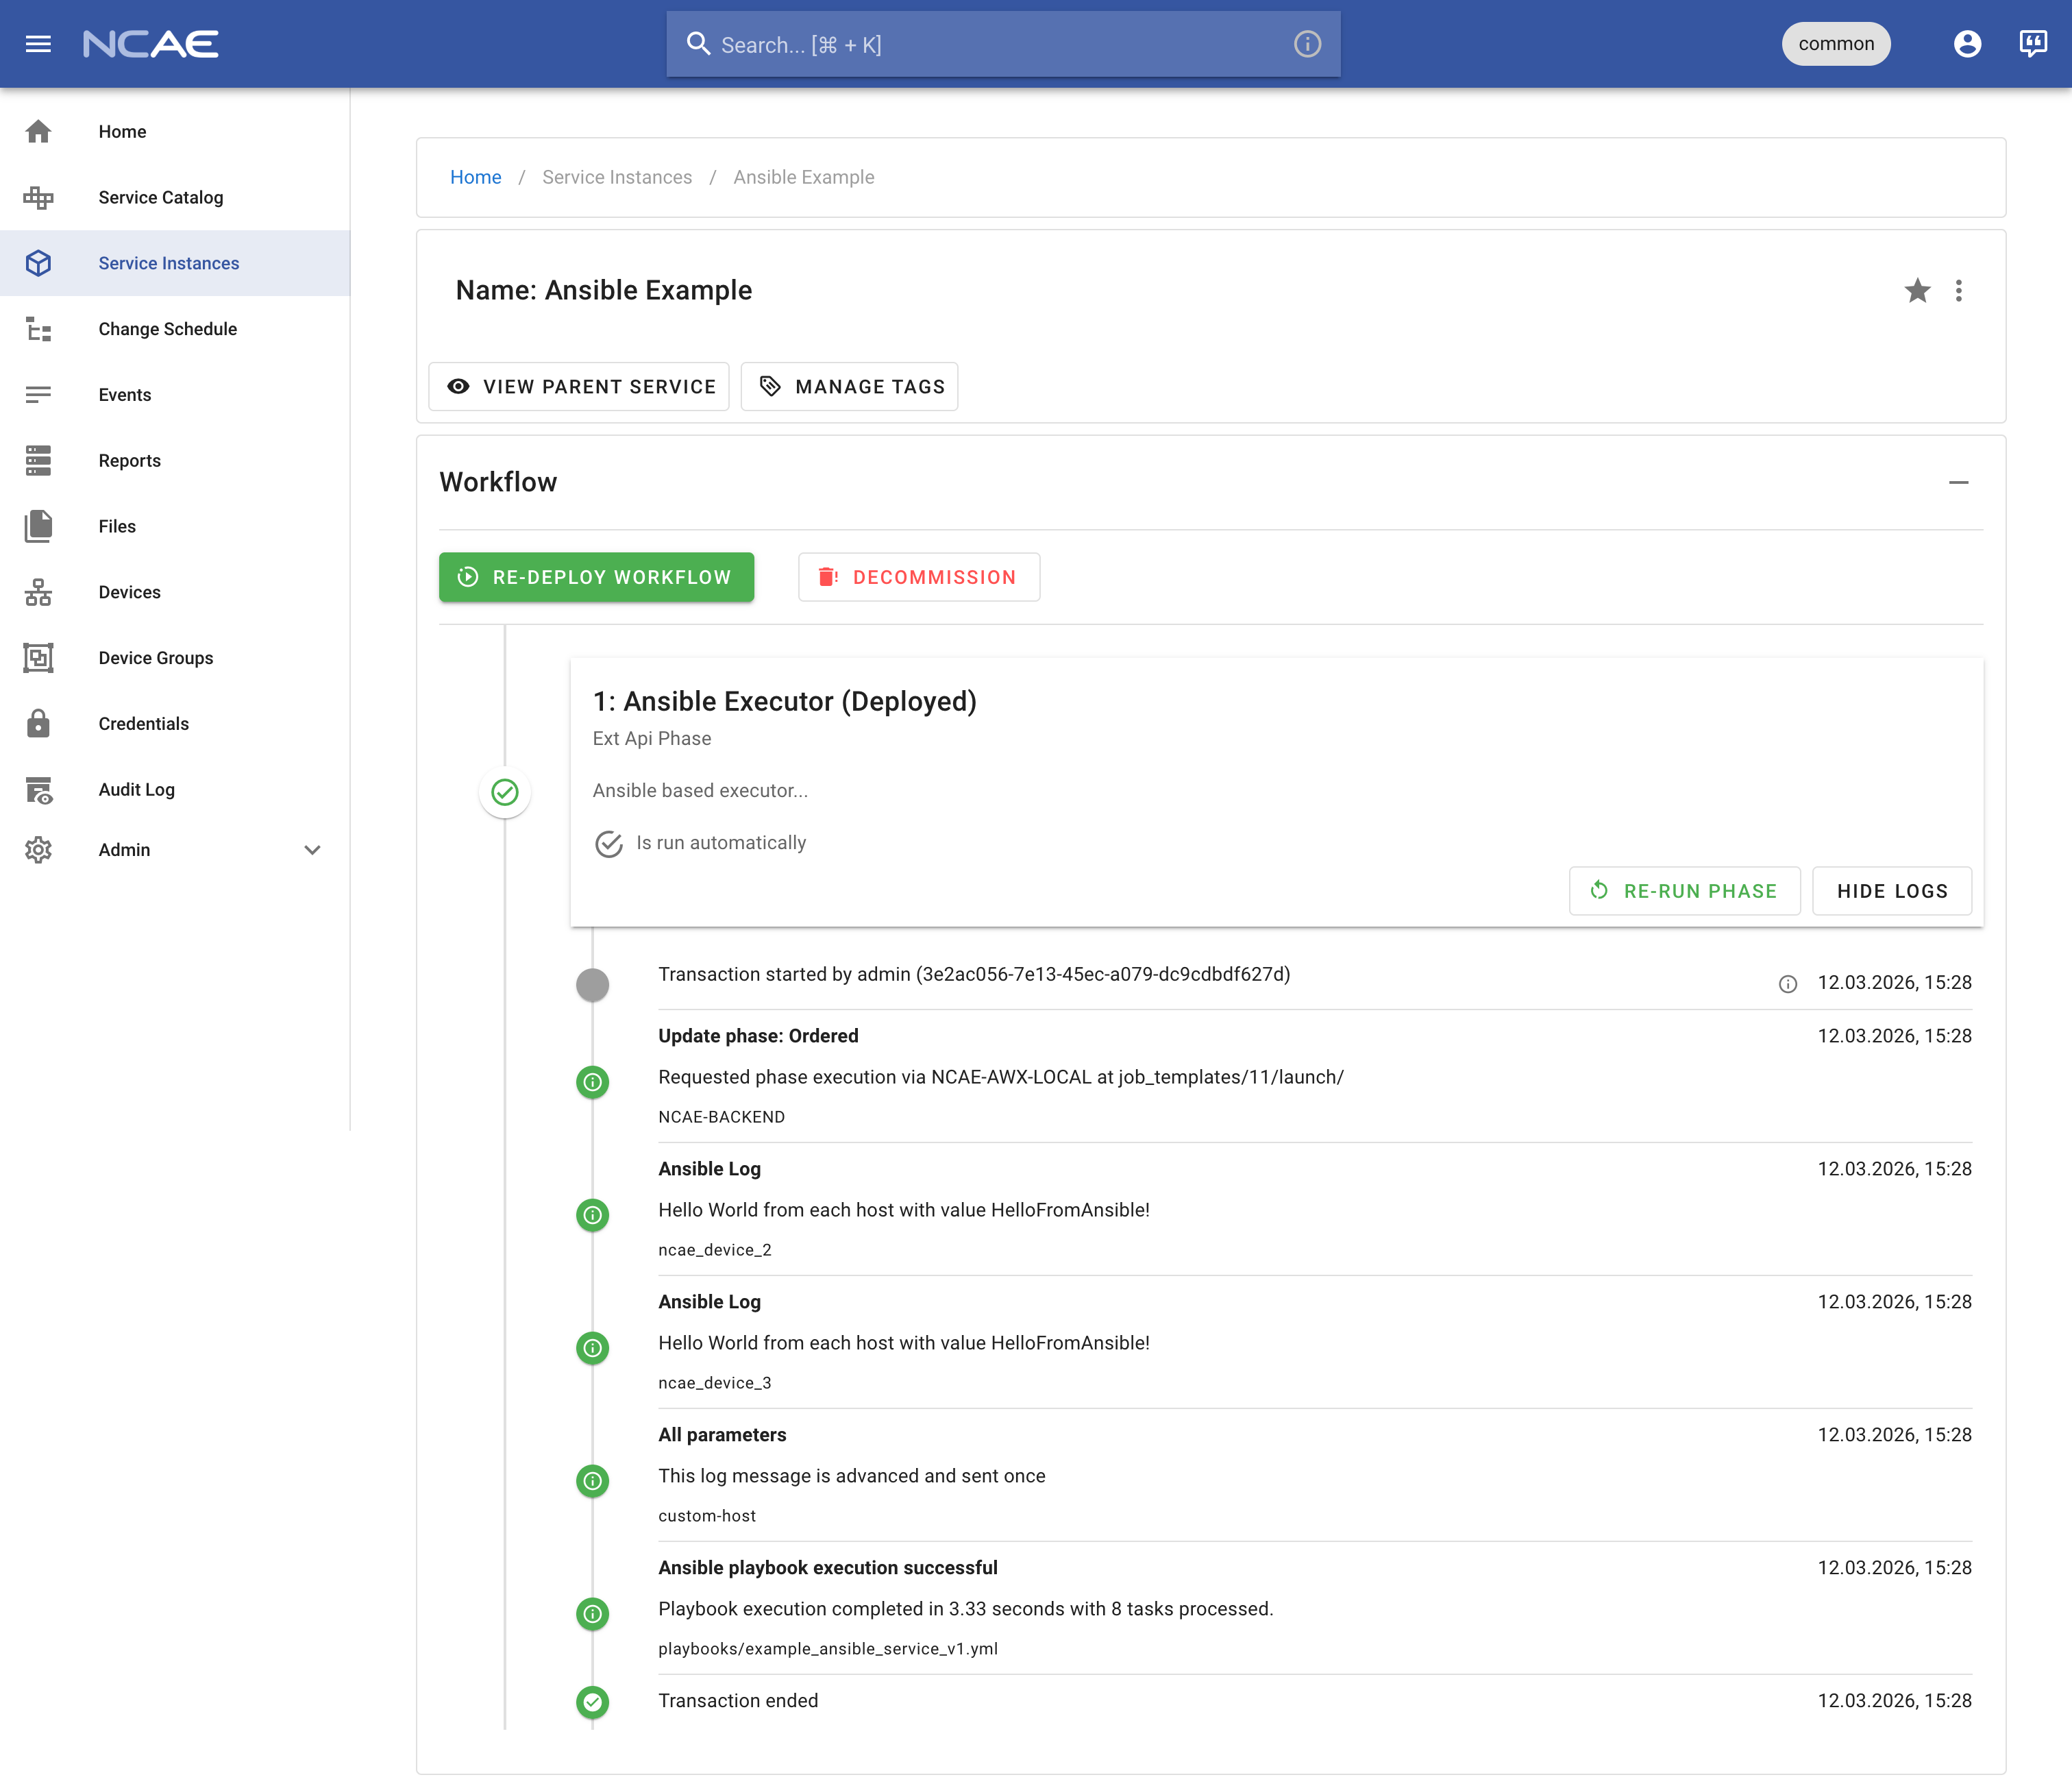Screen dimensions: 2072x1786
Task: Open the common tenant selector chip
Action: tap(1836, 44)
